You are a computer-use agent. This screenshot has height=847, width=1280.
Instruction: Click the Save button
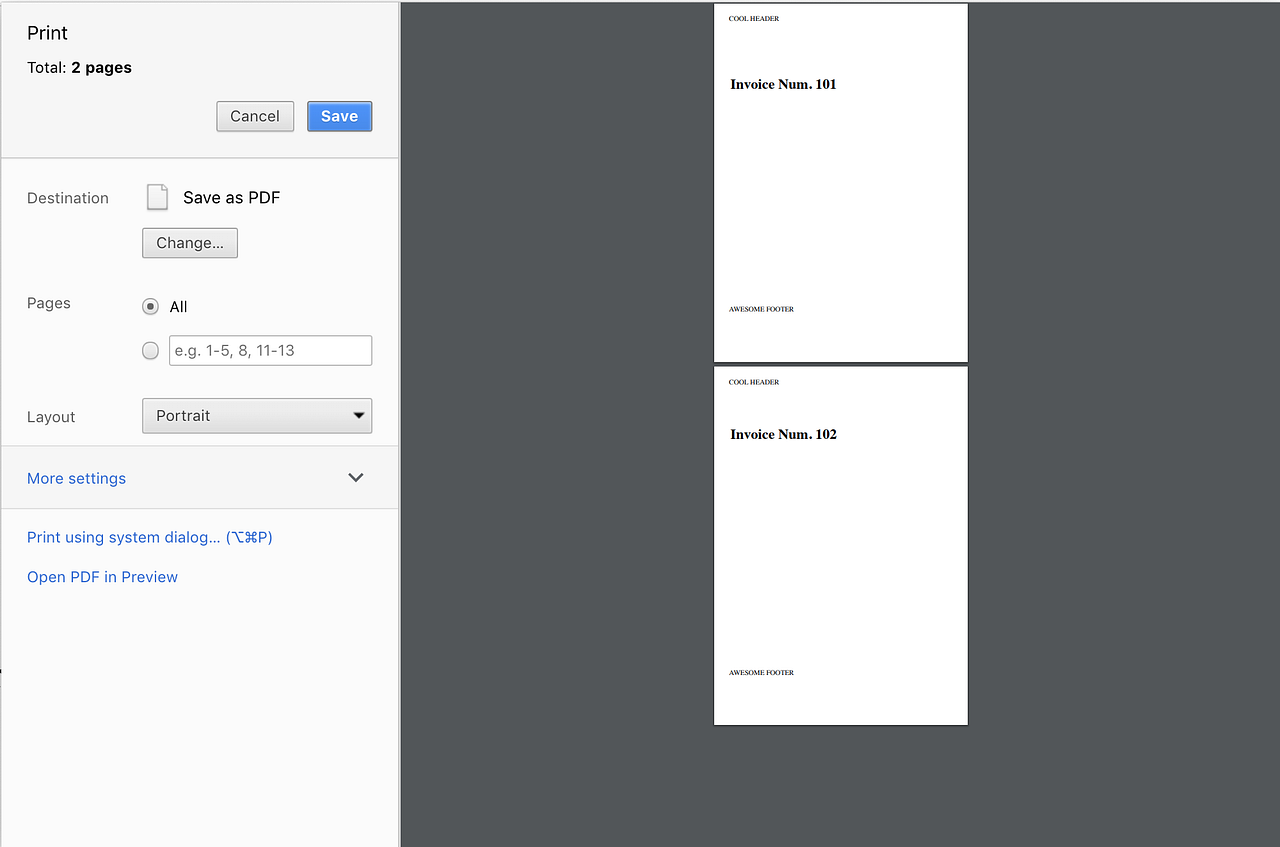[x=339, y=116]
